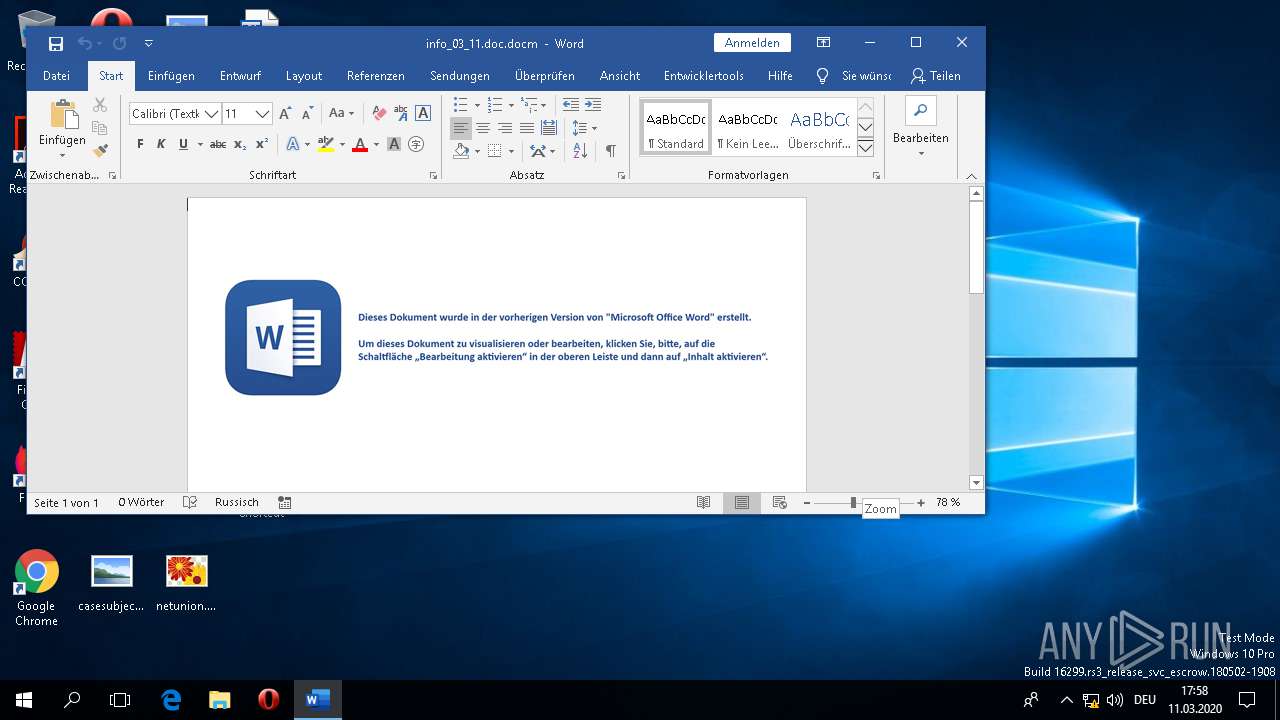This screenshot has width=1280, height=720.
Task: Toggle italic formatting (K)
Action: pyautogui.click(x=161, y=145)
